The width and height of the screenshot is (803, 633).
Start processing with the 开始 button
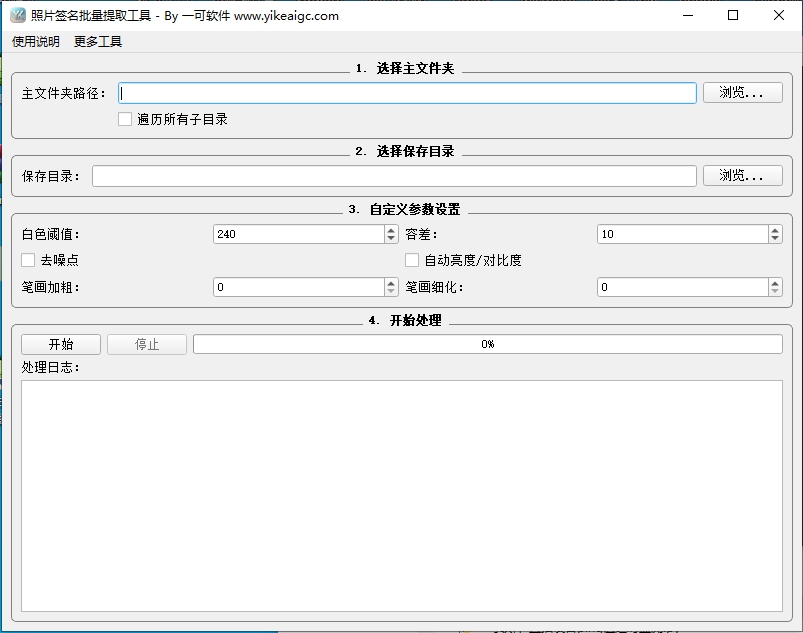pyautogui.click(x=61, y=345)
